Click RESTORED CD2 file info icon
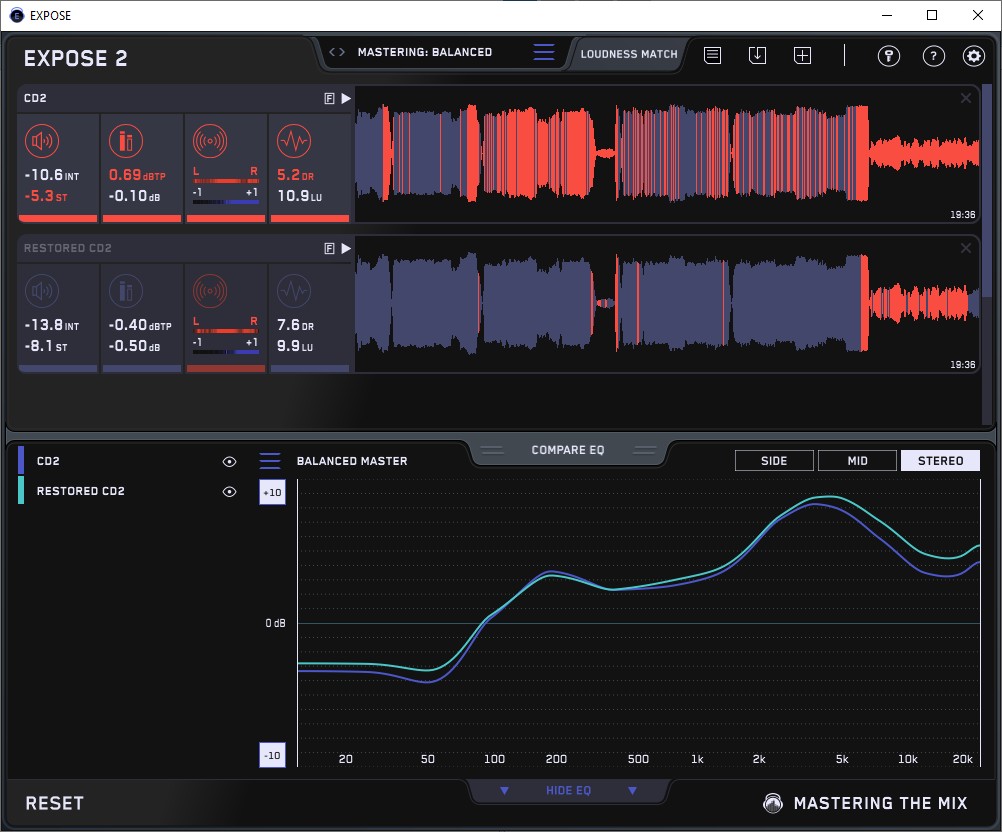 [329, 249]
